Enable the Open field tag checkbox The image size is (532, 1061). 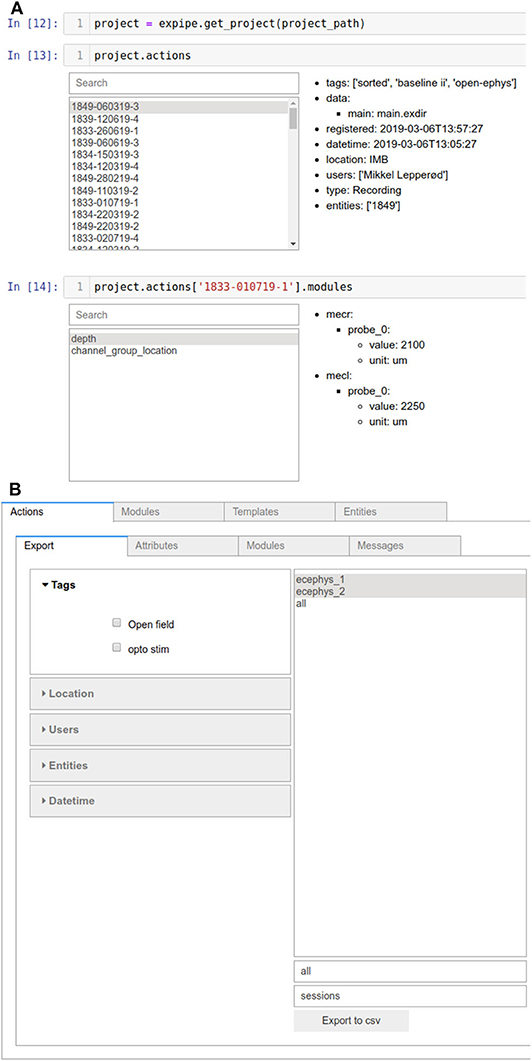pos(116,623)
